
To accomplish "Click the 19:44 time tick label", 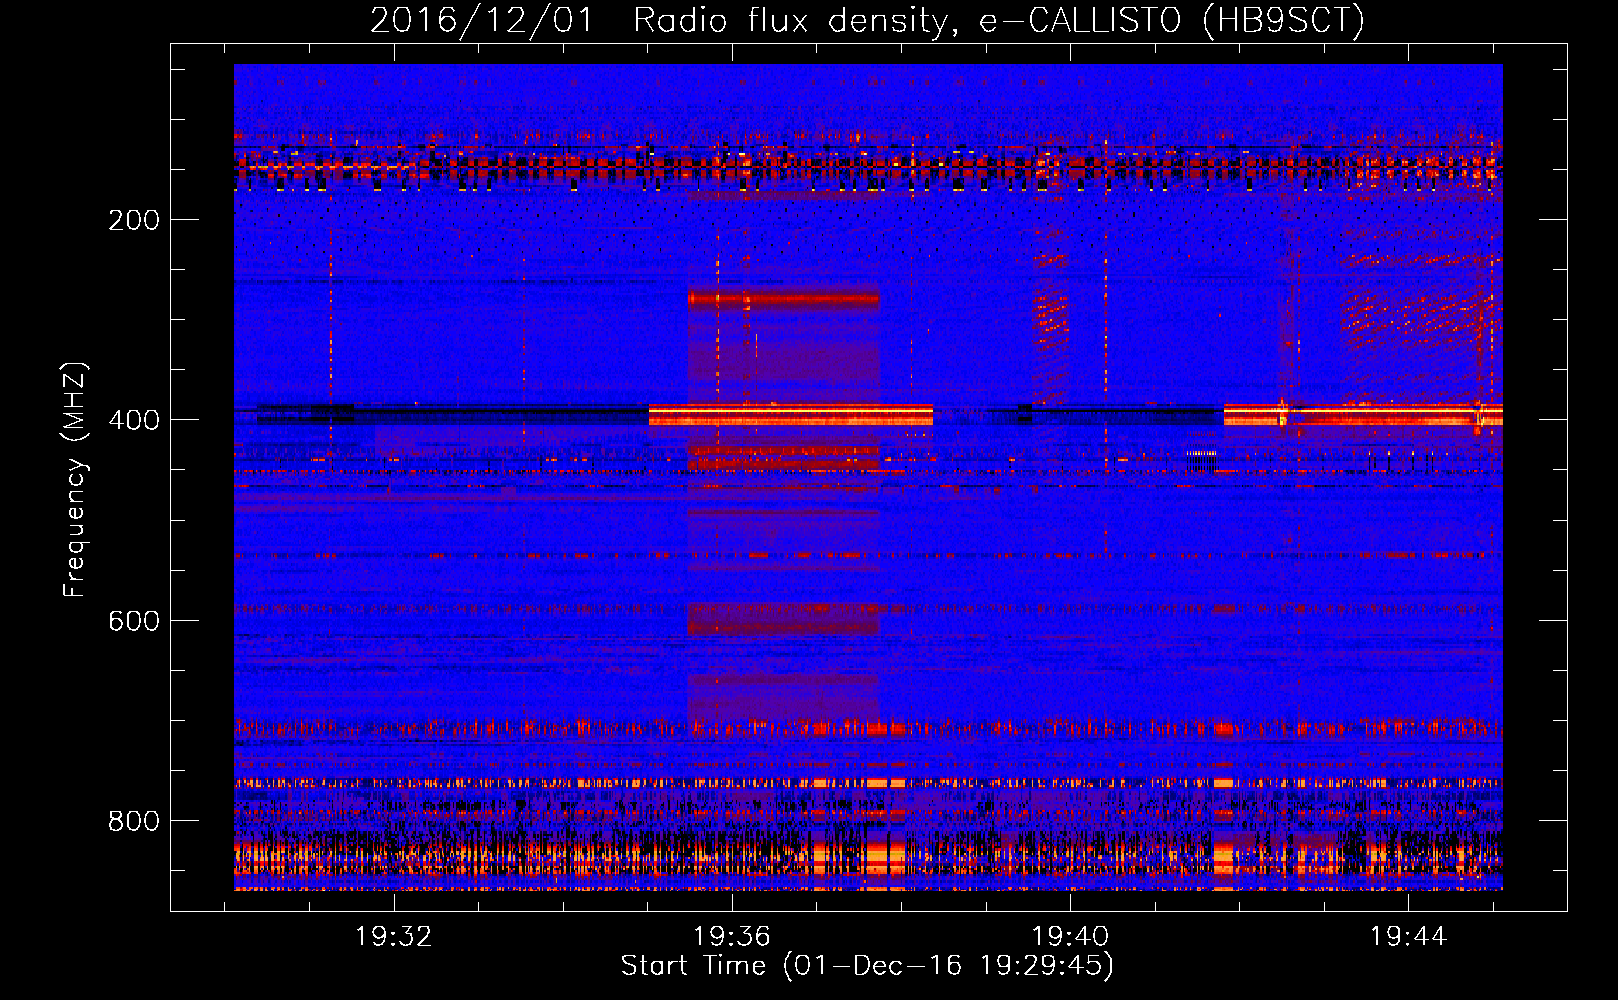I will click(1408, 936).
